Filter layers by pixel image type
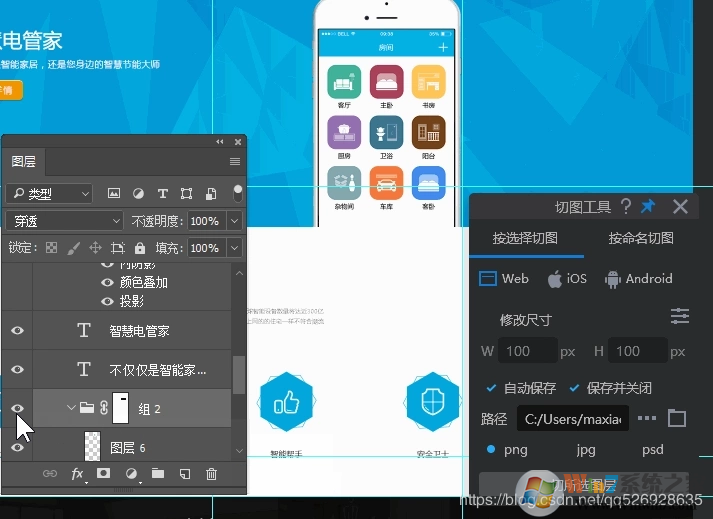 click(114, 194)
